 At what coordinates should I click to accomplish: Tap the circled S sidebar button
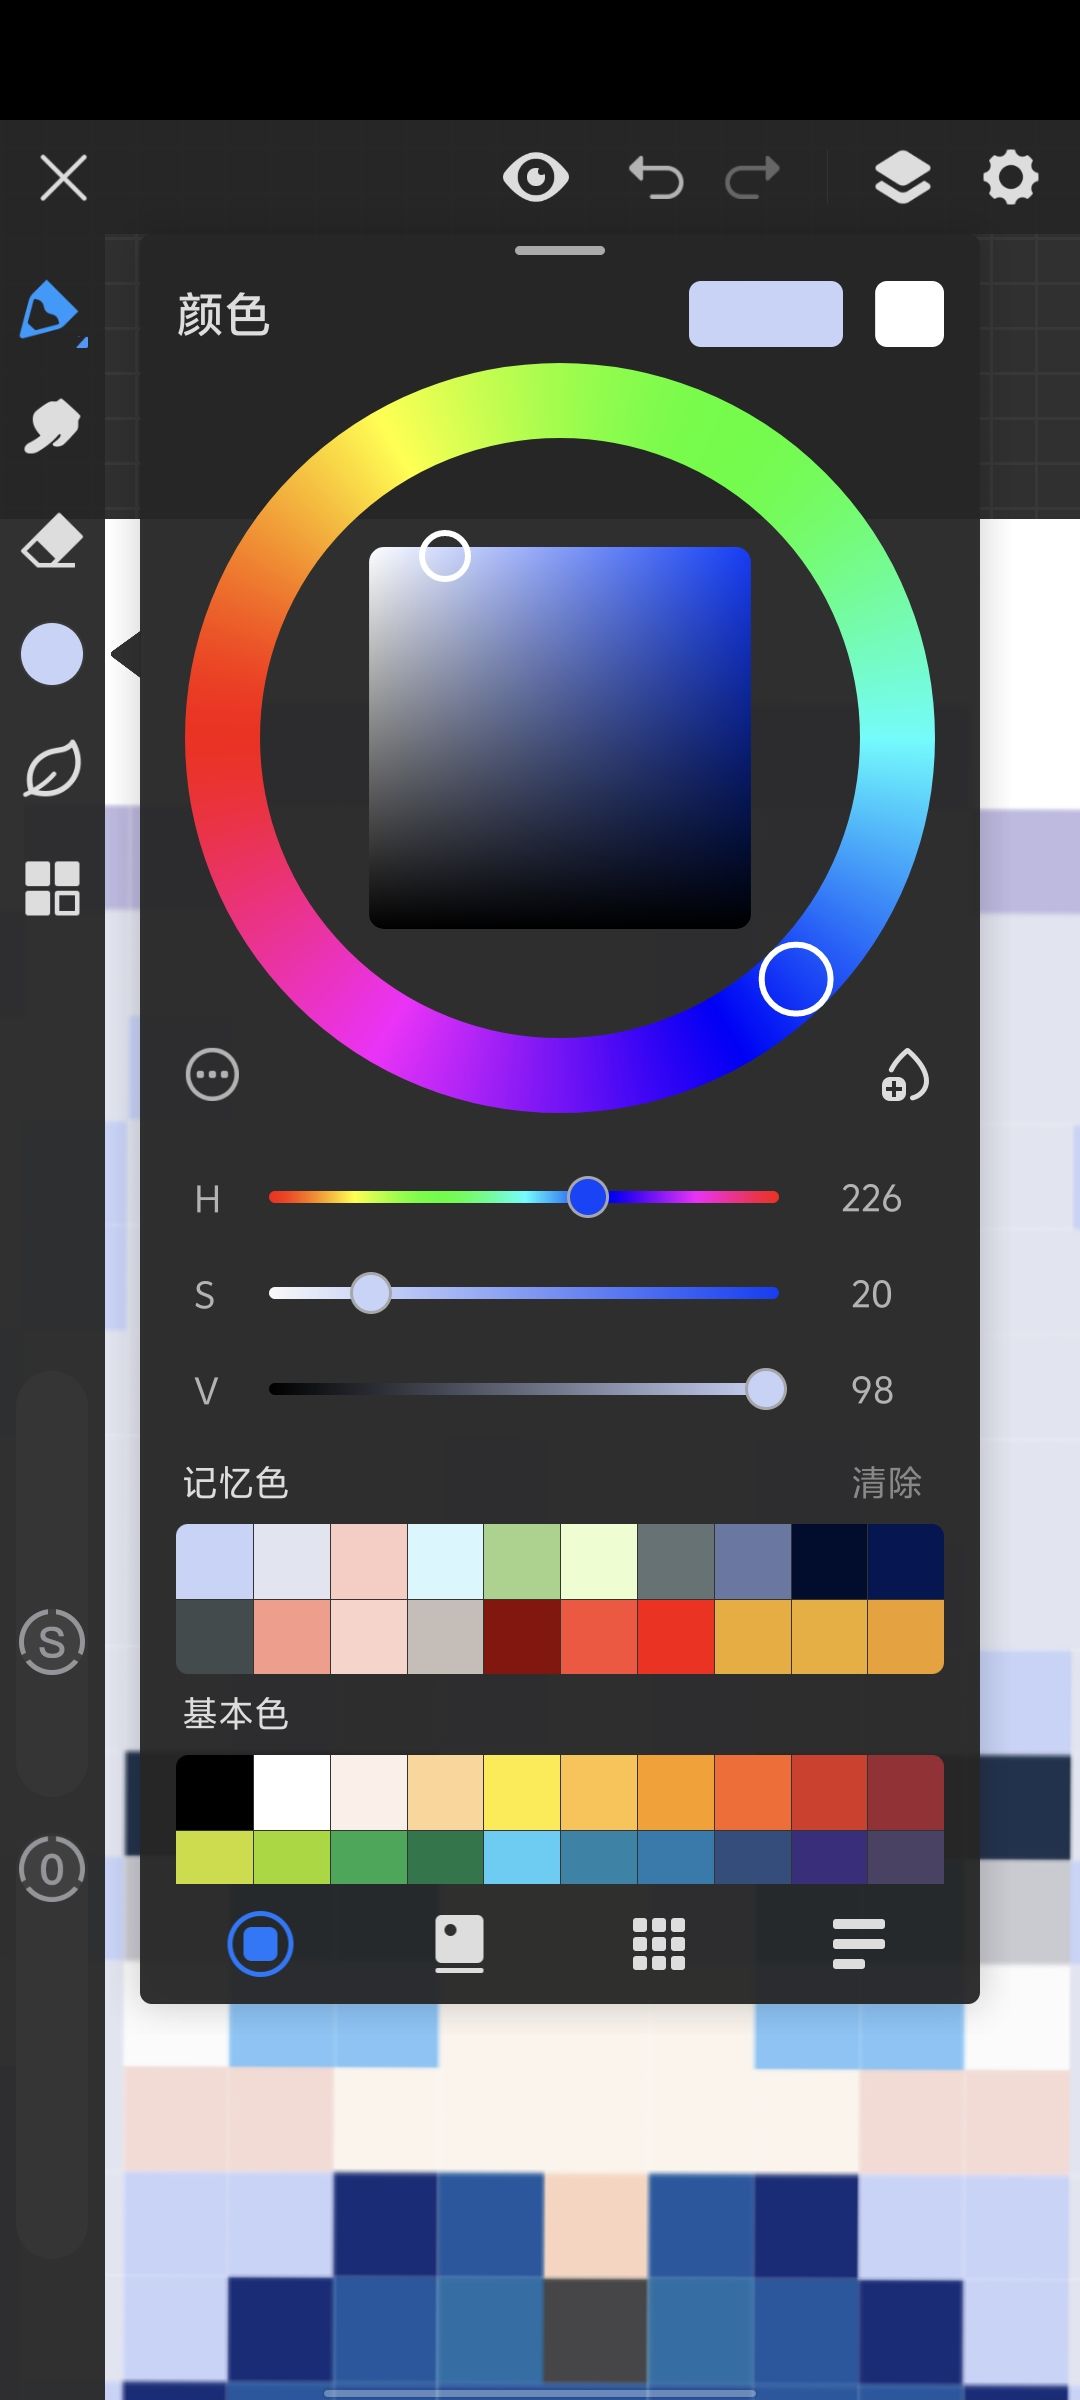pyautogui.click(x=52, y=1641)
